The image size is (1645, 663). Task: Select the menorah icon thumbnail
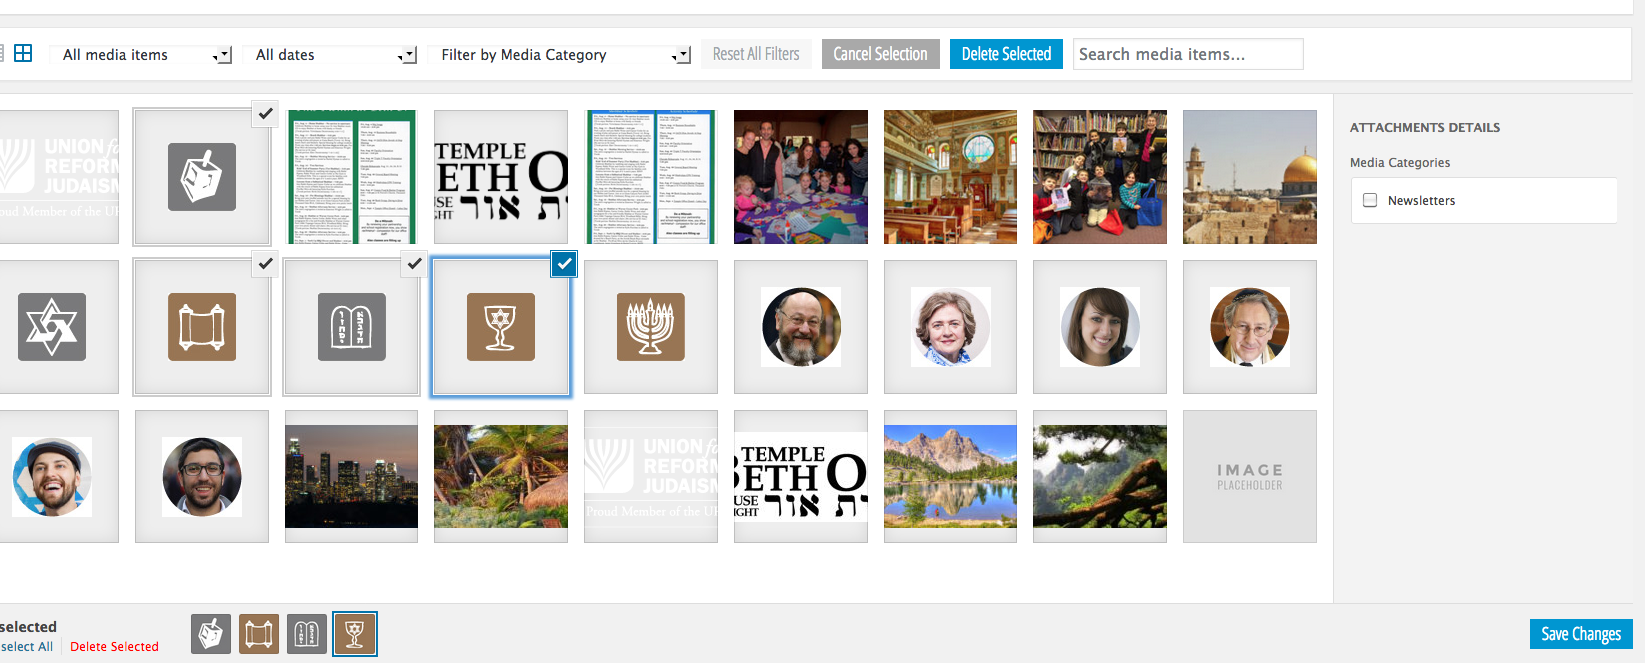(650, 327)
